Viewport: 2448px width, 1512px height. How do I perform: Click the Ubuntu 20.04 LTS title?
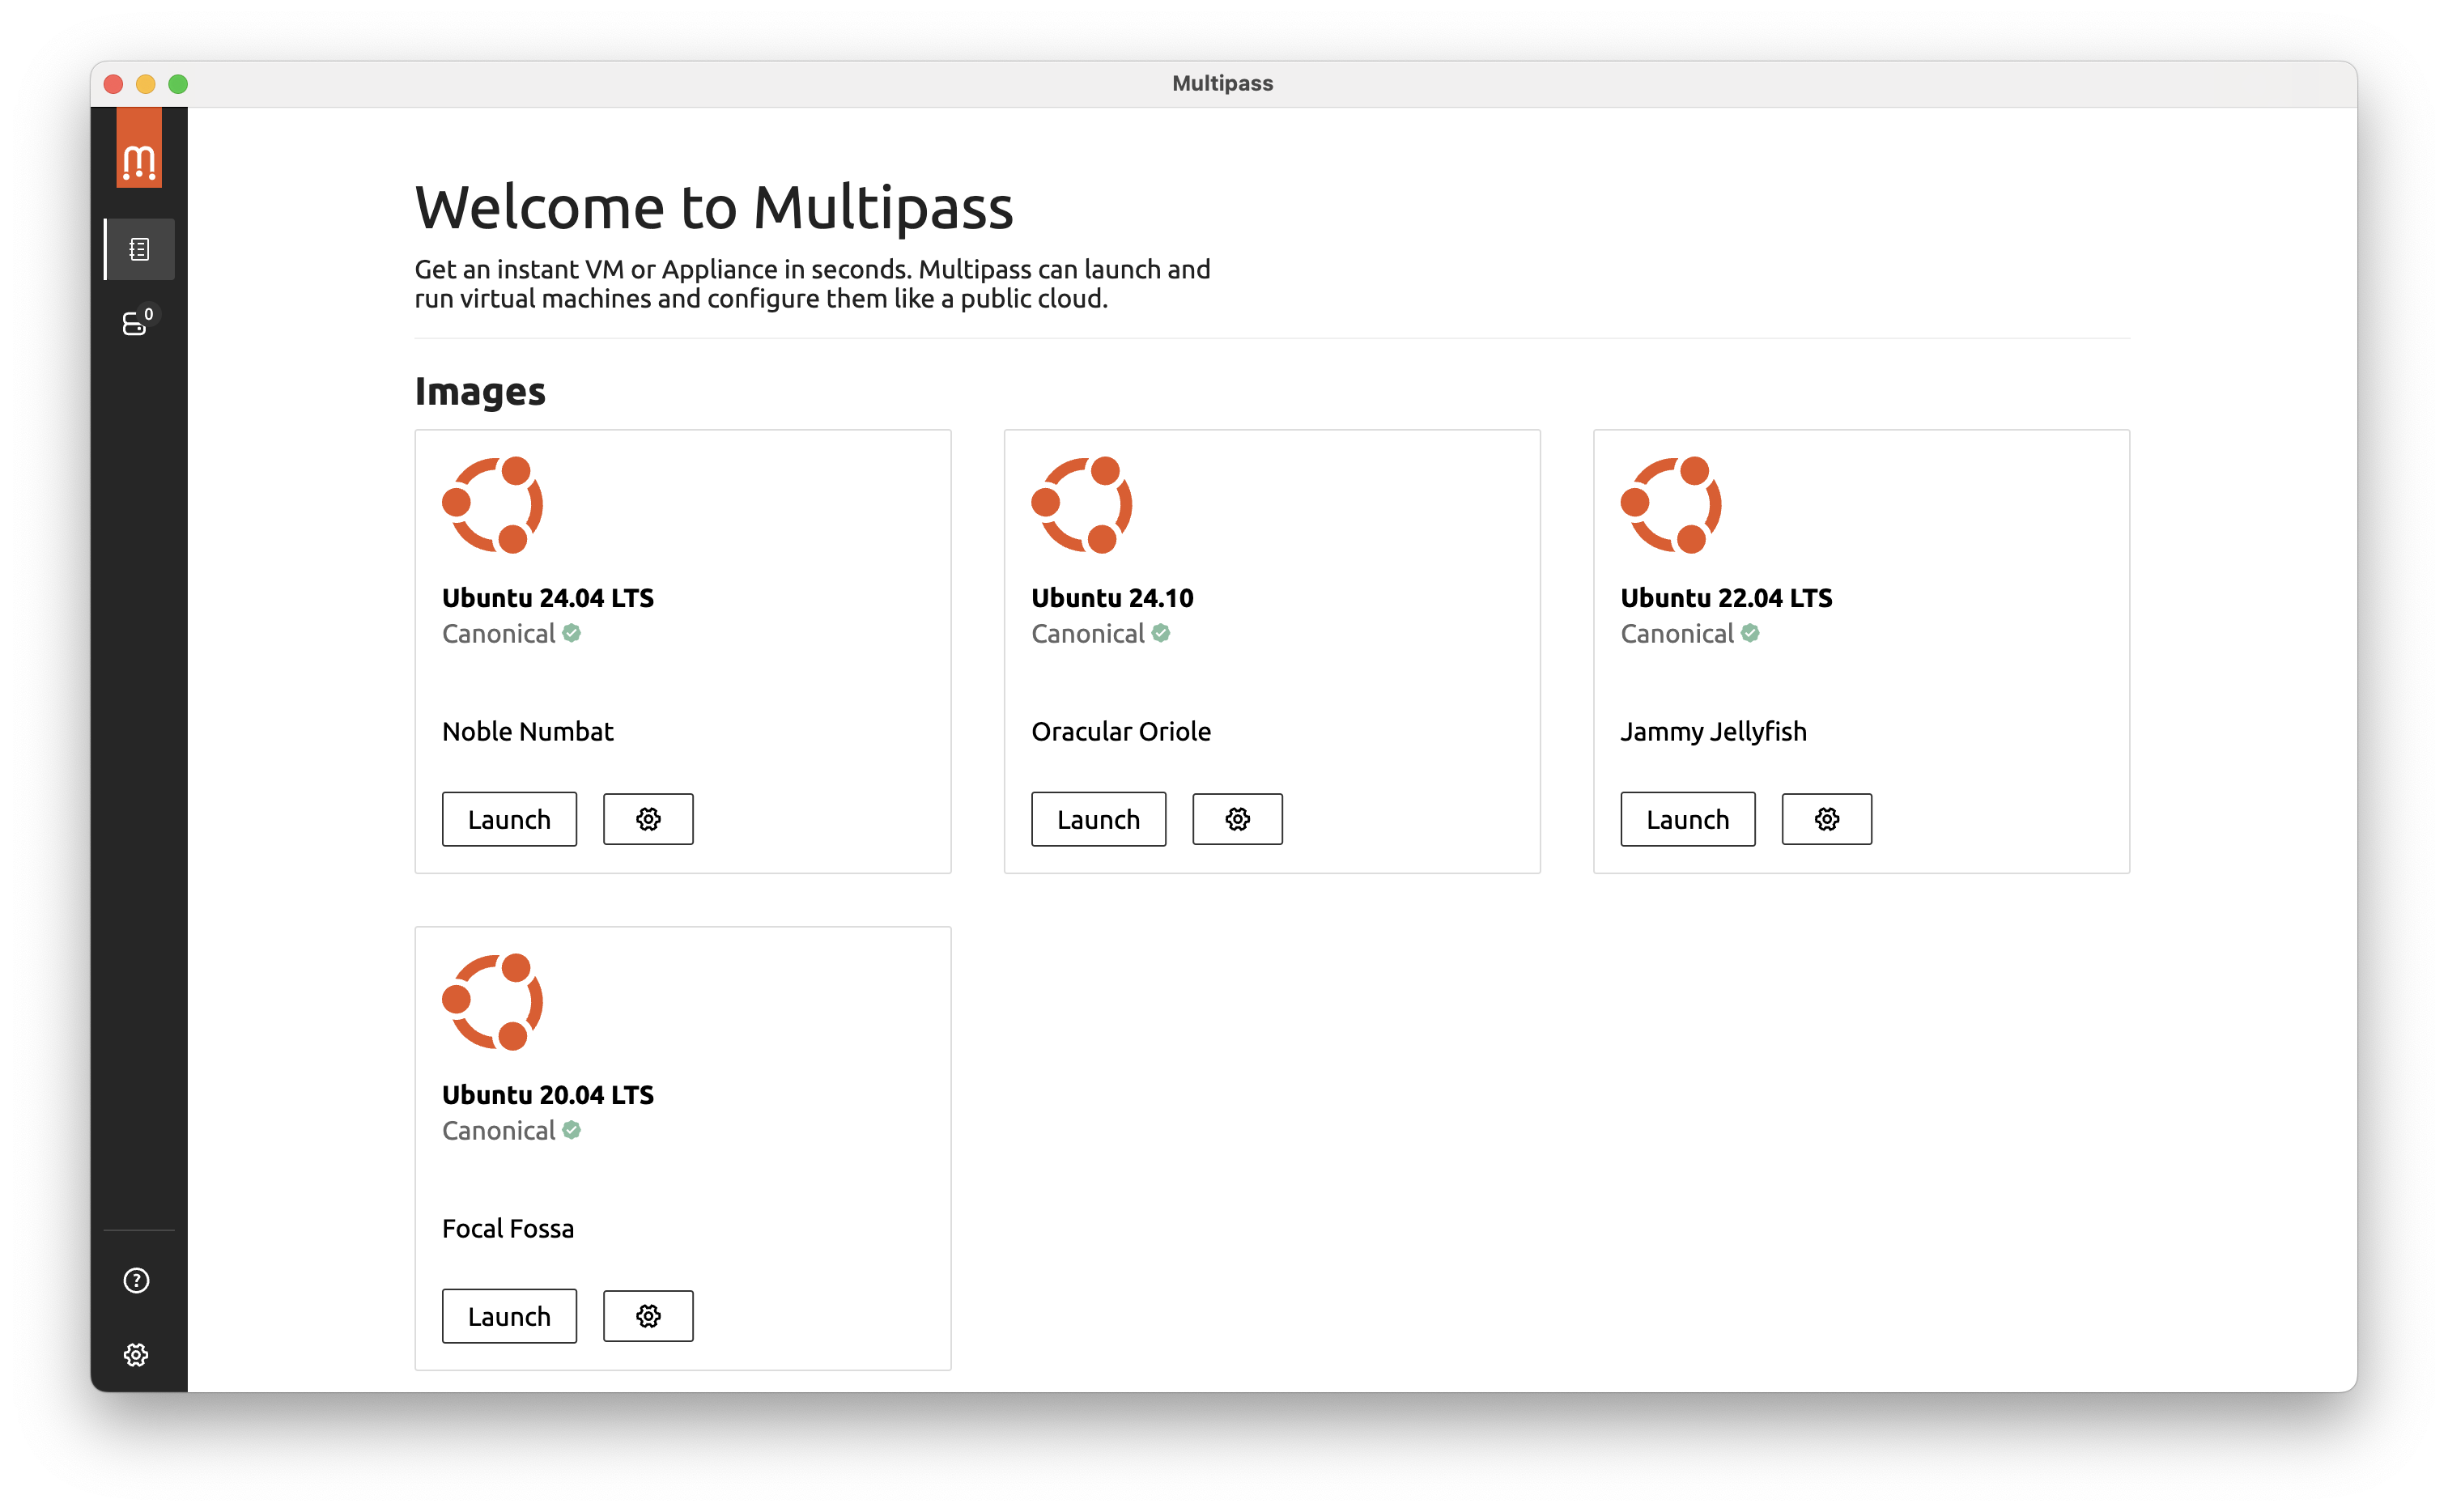(x=548, y=1095)
